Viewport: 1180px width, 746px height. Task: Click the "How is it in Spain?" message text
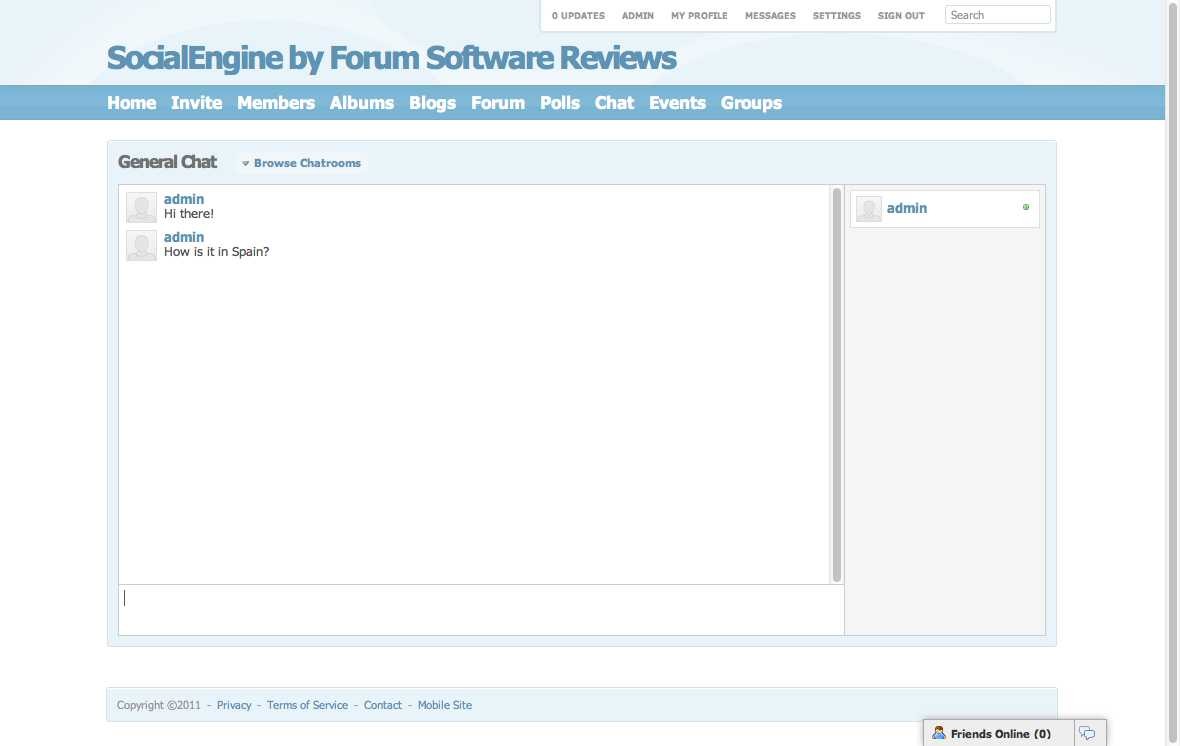coord(217,252)
